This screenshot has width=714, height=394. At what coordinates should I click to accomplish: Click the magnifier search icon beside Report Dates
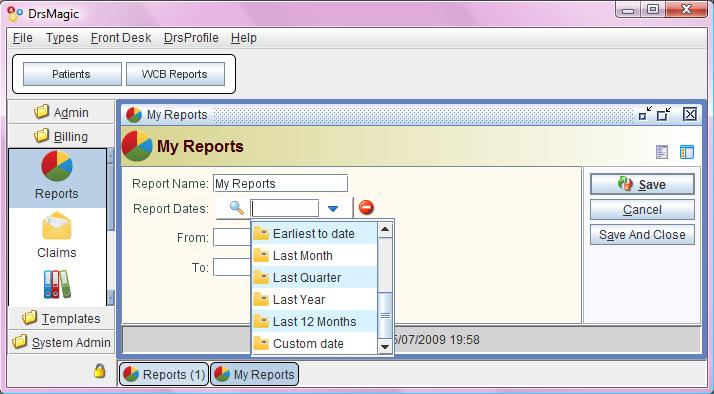[236, 208]
